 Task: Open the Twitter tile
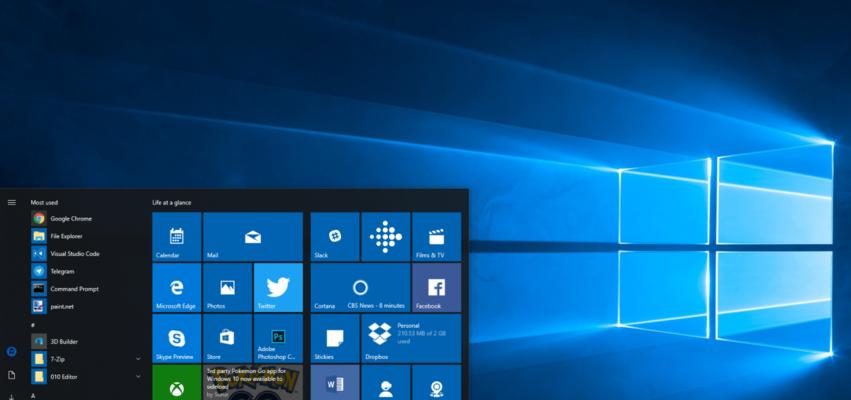tap(278, 288)
